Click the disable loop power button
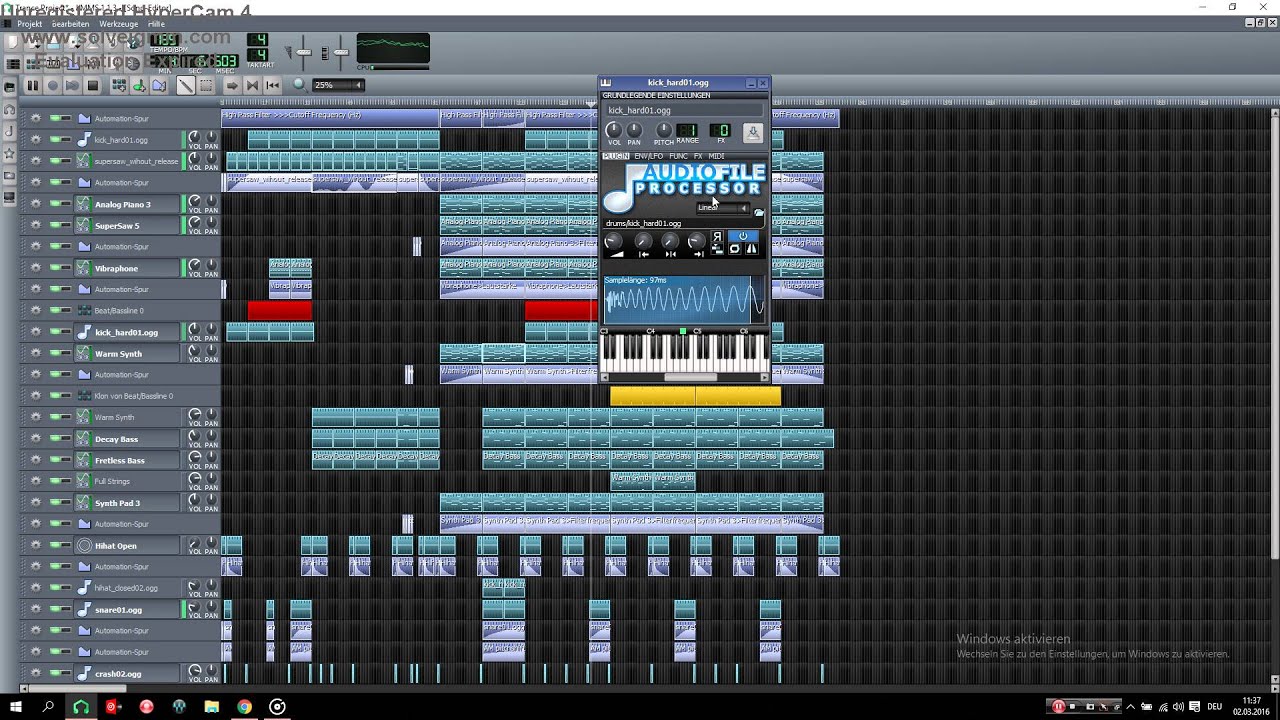 point(742,237)
